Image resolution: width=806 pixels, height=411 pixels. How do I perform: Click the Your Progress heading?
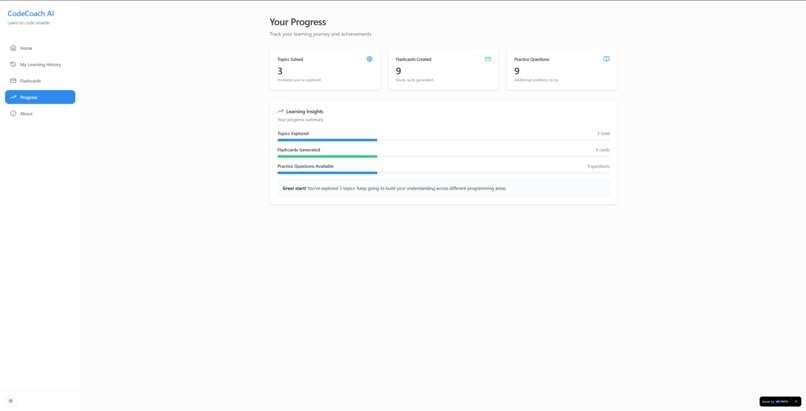298,22
